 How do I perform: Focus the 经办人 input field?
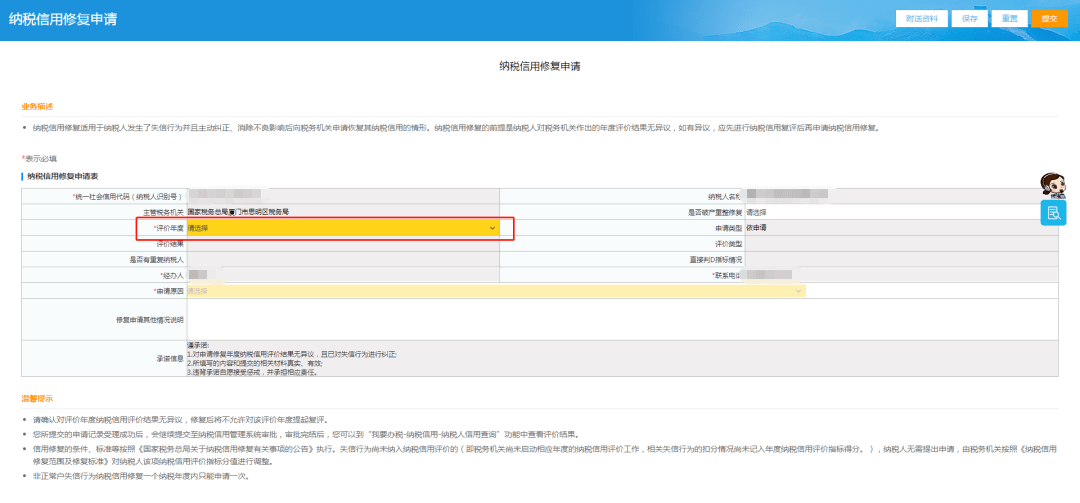(x=341, y=275)
